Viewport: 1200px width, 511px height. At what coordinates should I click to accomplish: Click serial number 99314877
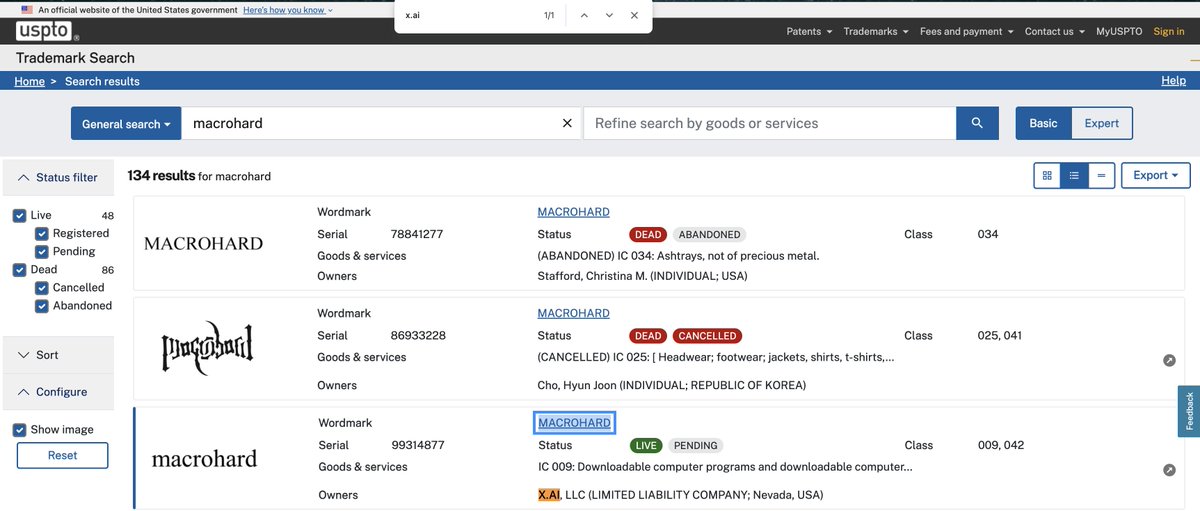click(x=418, y=445)
